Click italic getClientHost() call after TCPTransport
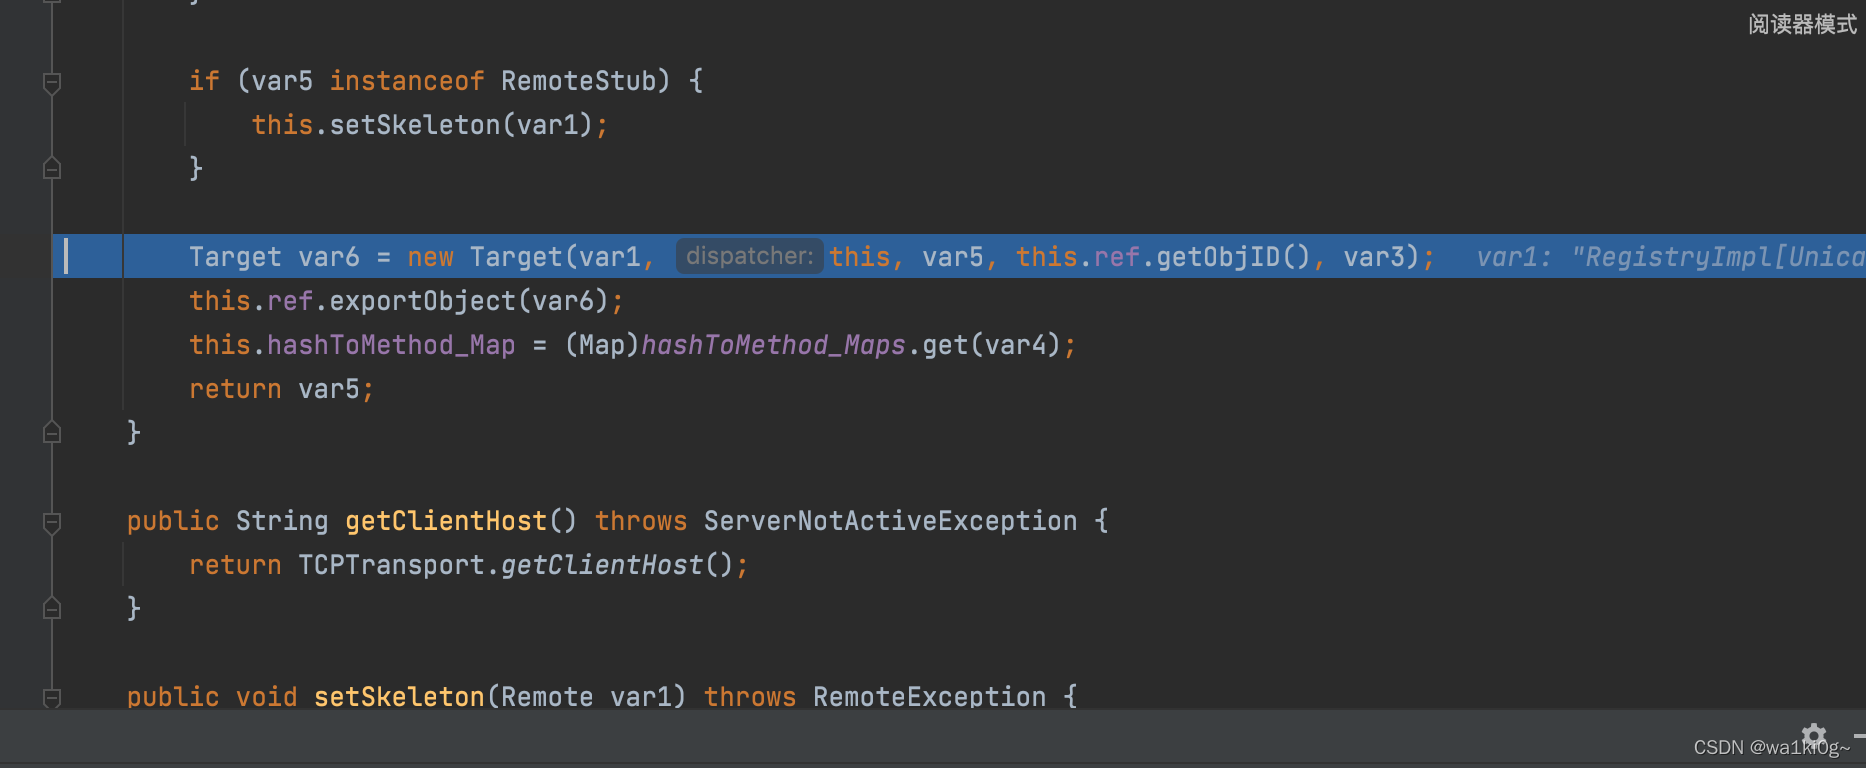 click(617, 565)
